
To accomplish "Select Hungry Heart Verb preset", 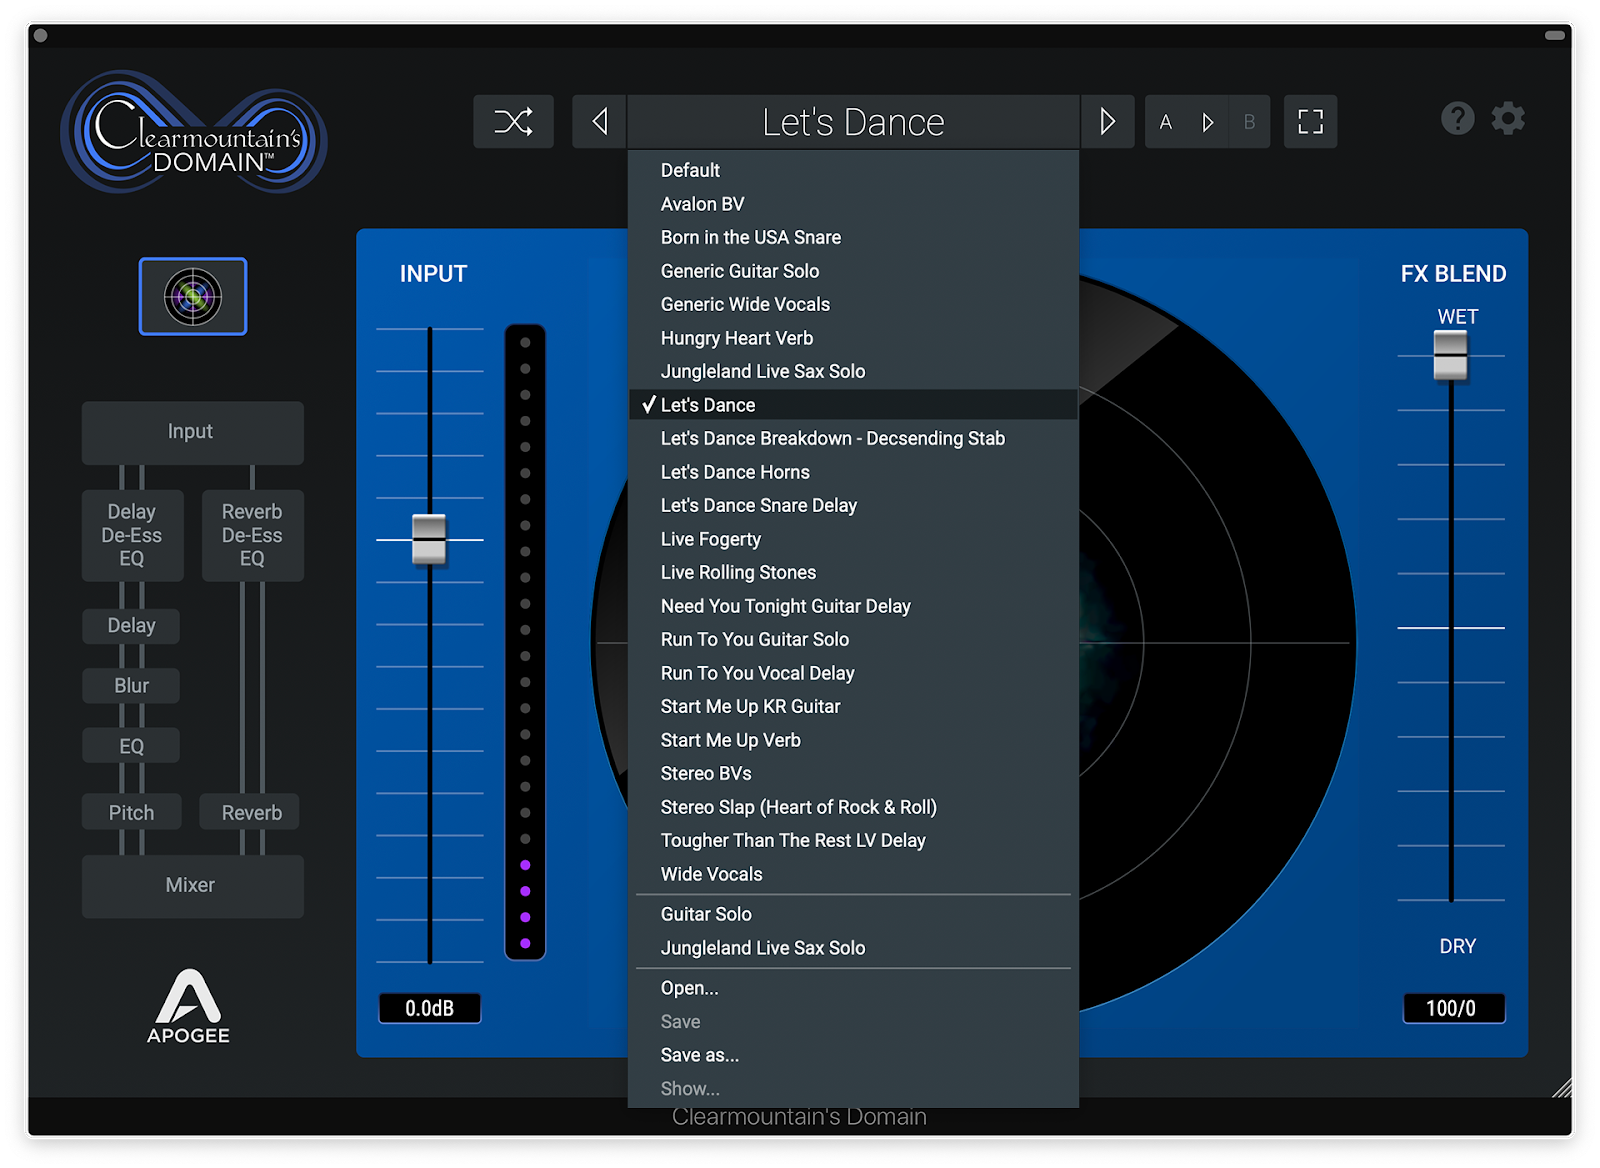I will click(737, 338).
